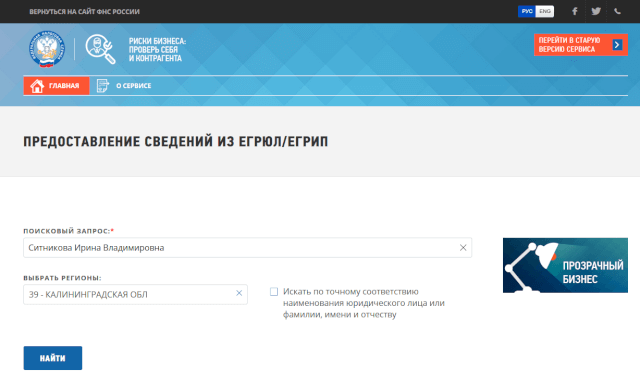Screen dimensions: 640x381
Task: Return to the FNS Russia website link
Action: pyautogui.click(x=84, y=11)
